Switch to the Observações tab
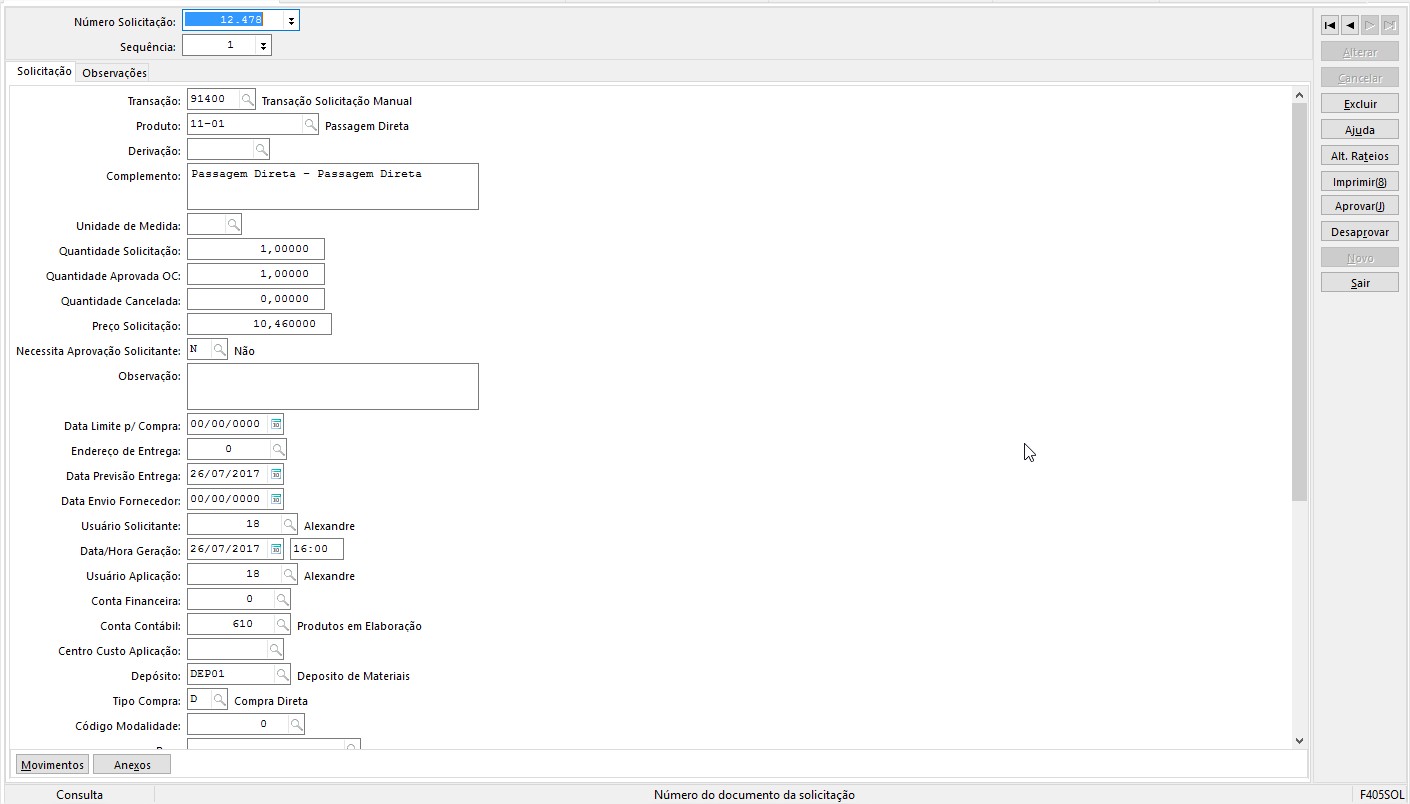The width and height of the screenshot is (1410, 804). (114, 73)
